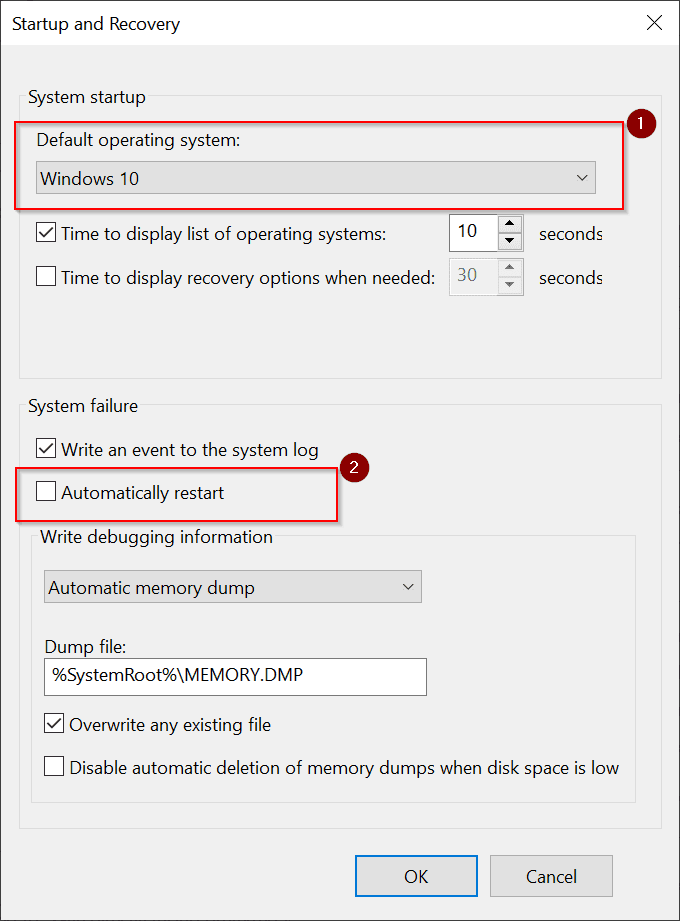Select the dump file path field
Image resolution: width=680 pixels, height=921 pixels.
(x=235, y=677)
